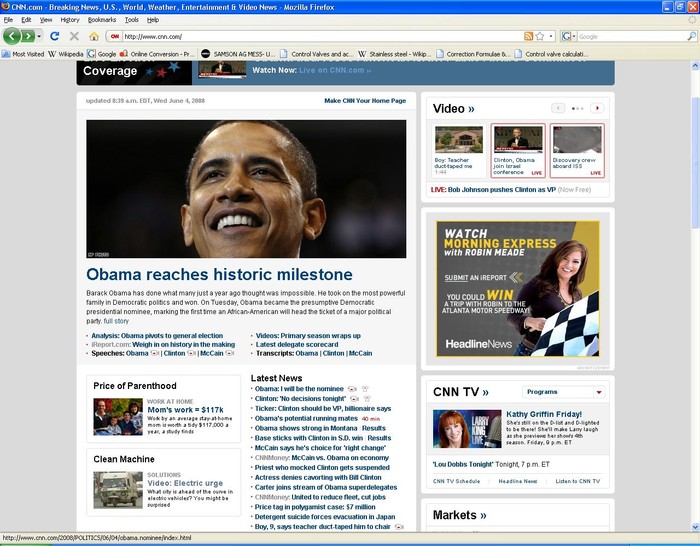This screenshot has width=700, height=546.
Task: Click the Stop loading icon
Action: point(74,36)
